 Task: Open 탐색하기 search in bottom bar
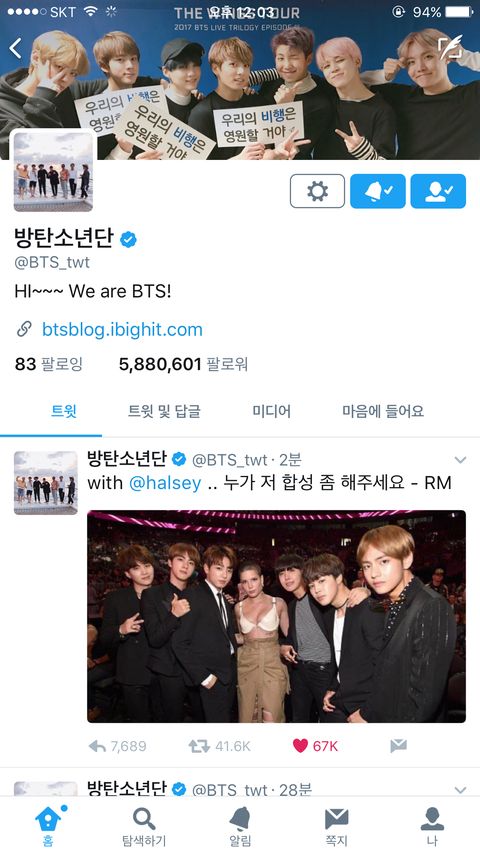pos(144,826)
